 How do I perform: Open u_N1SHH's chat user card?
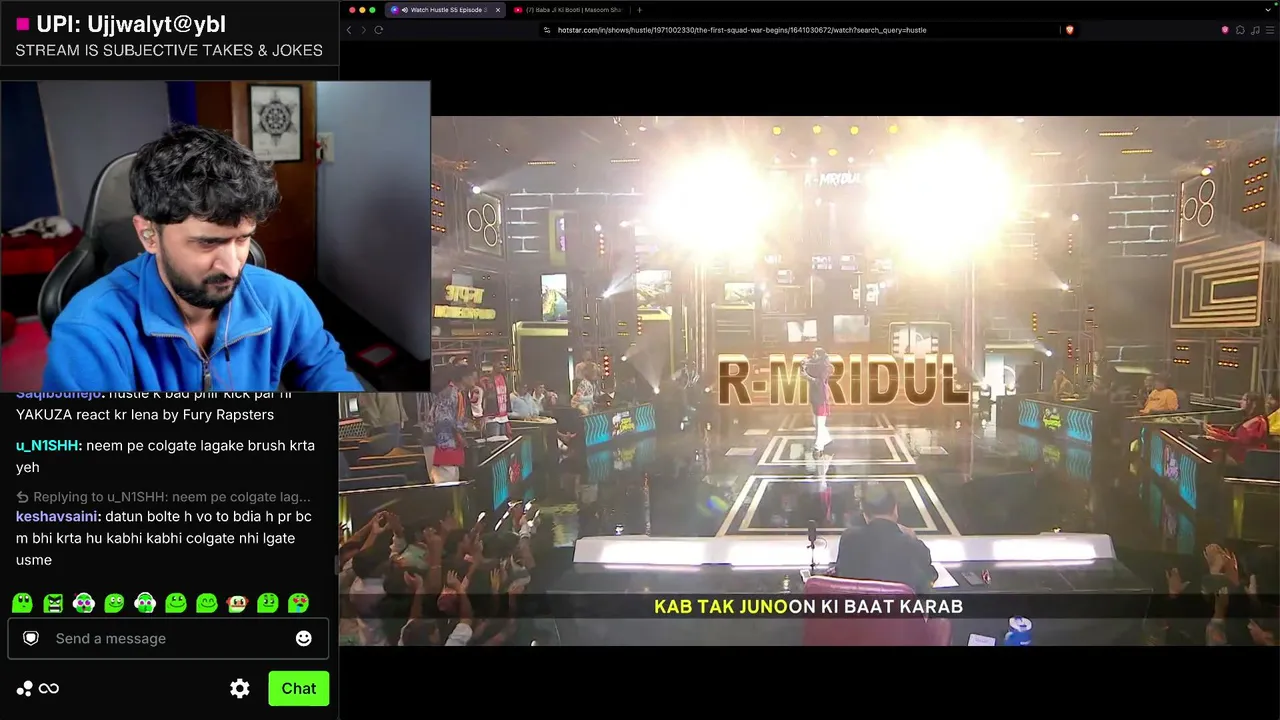coord(48,445)
